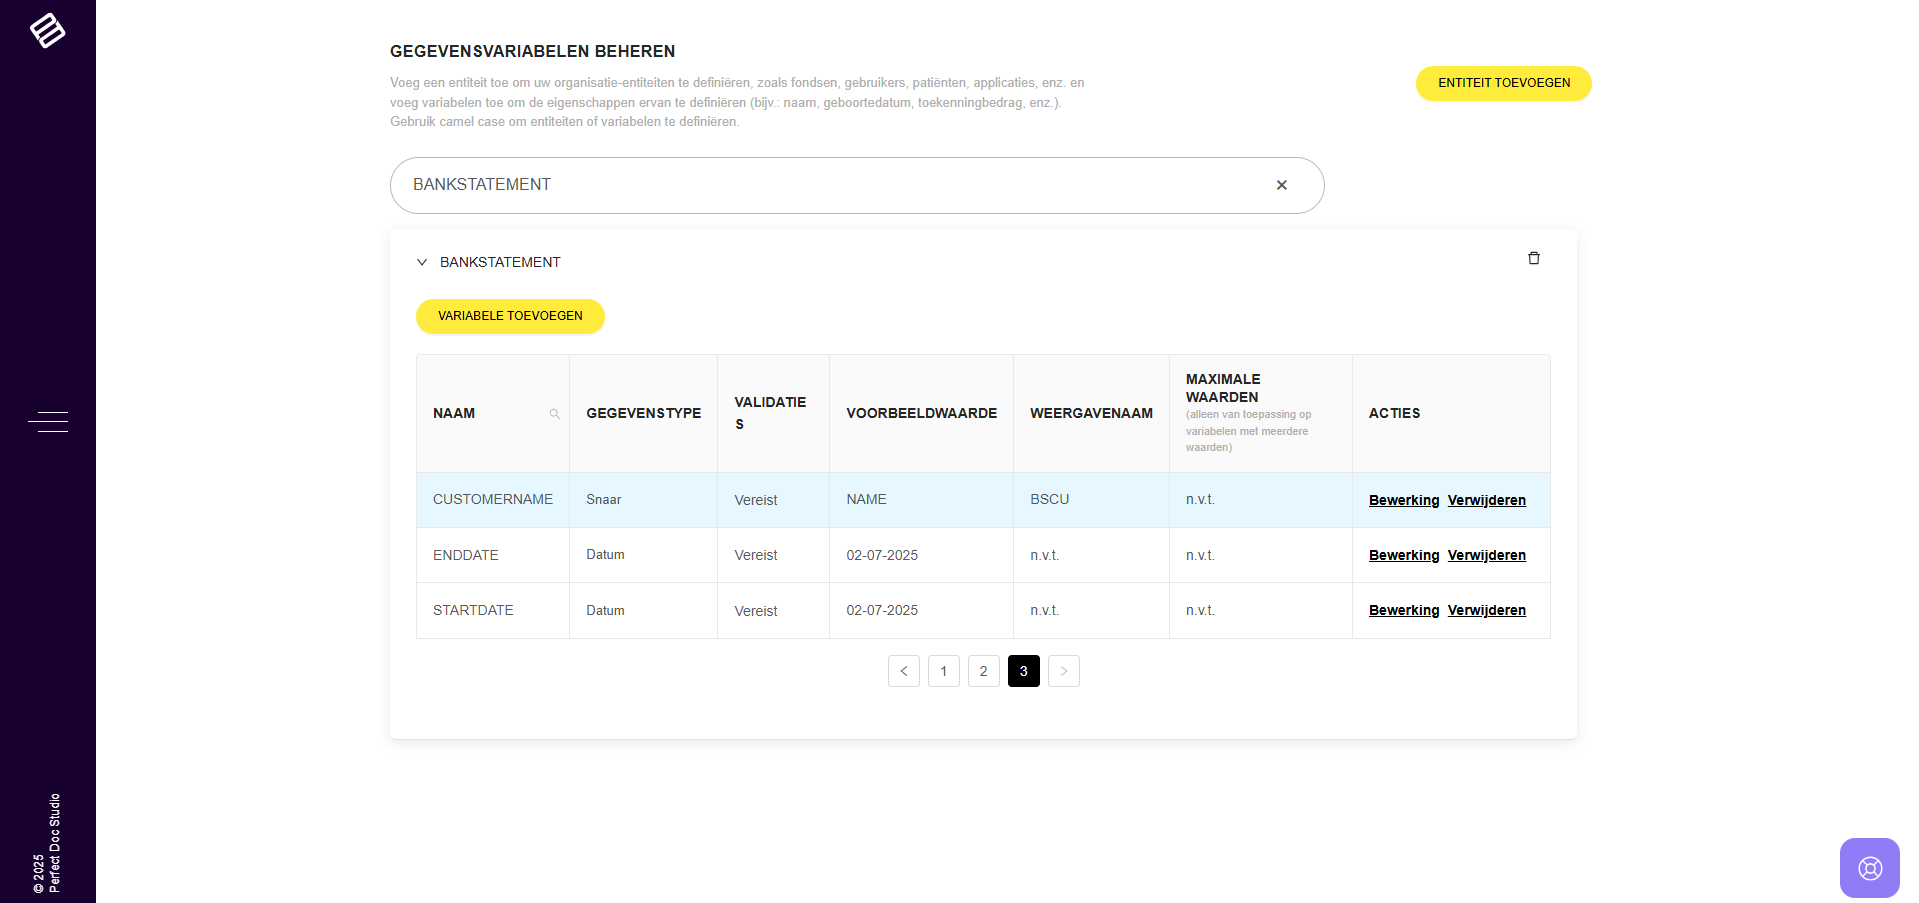Image resolution: width=1919 pixels, height=903 pixels.
Task: Open the help support chat icon
Action: coord(1869,867)
